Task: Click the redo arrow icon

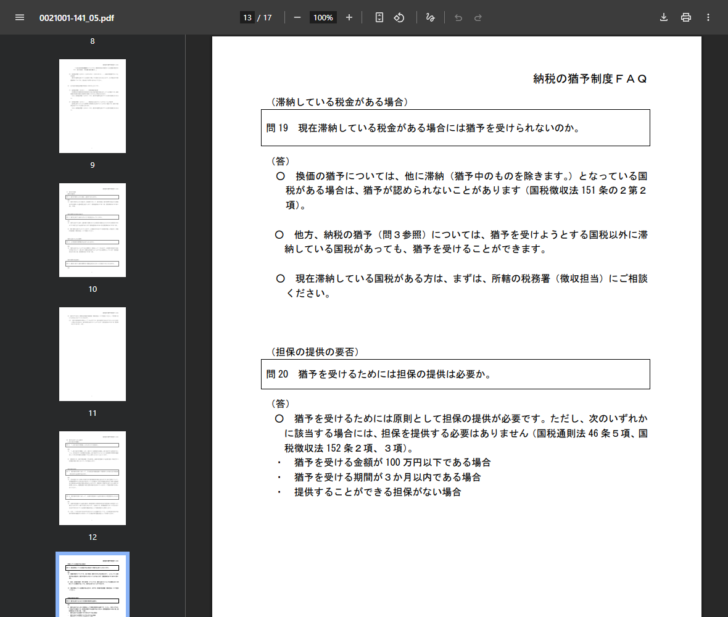Action: [478, 18]
